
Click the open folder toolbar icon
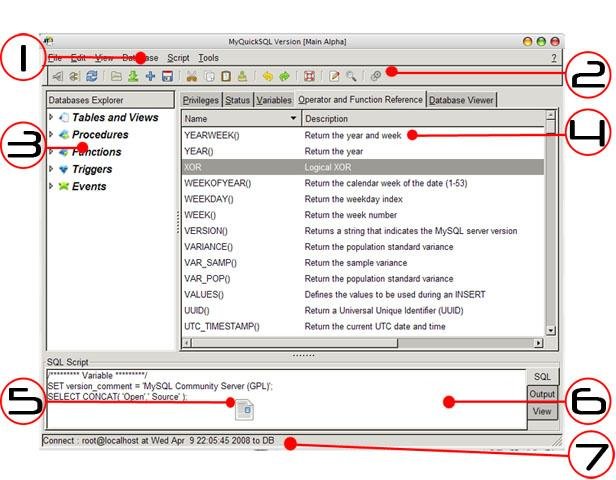(x=116, y=76)
